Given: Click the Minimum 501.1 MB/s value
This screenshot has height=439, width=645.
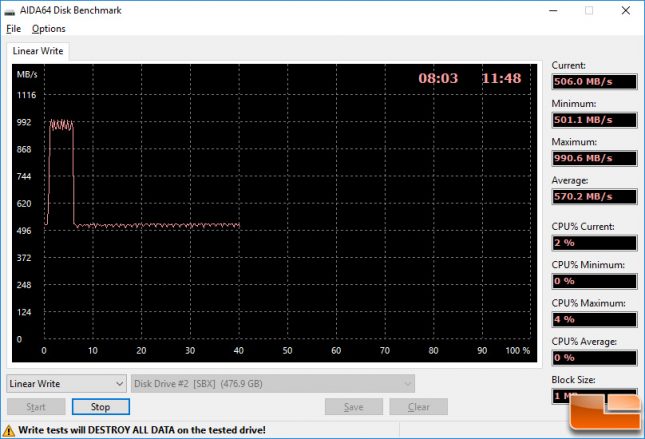Looking at the screenshot, I should click(594, 120).
